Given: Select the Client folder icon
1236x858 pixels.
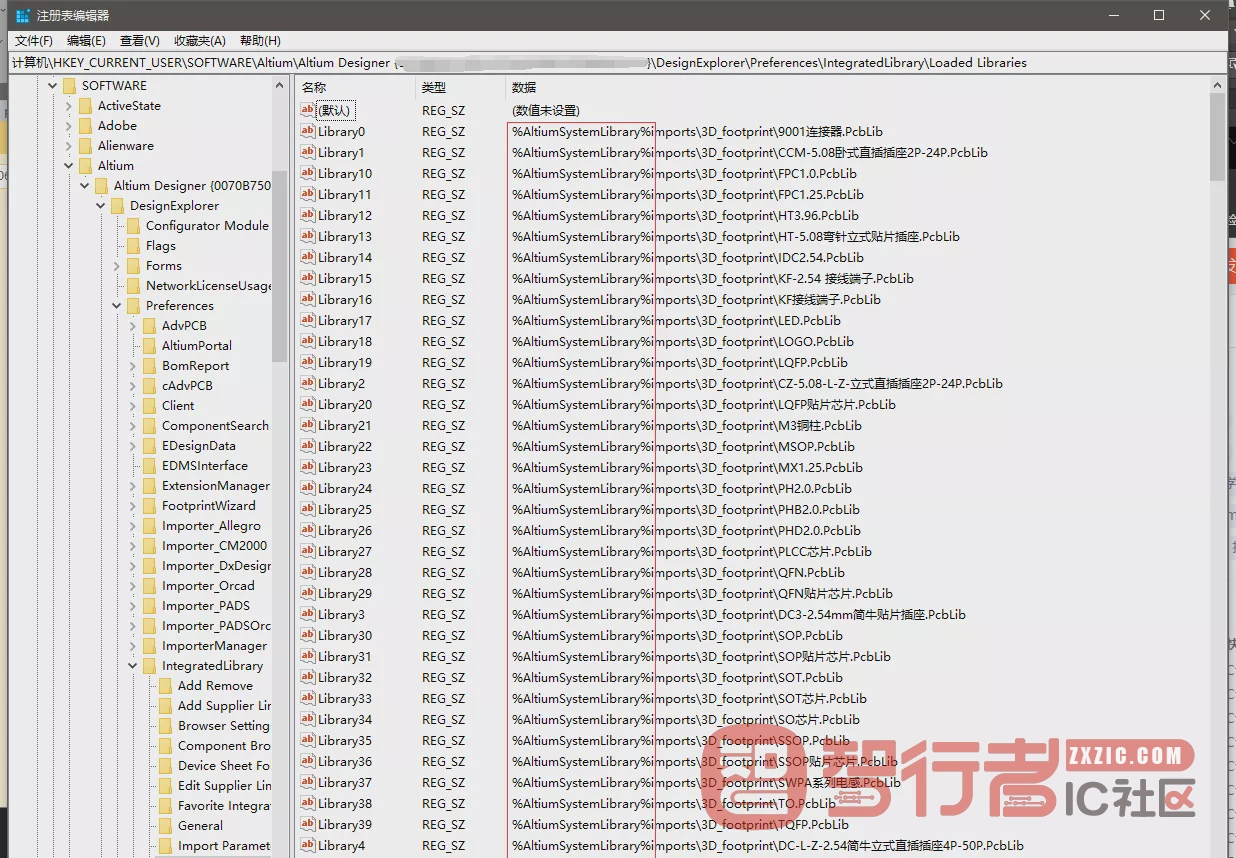Looking at the screenshot, I should (150, 406).
